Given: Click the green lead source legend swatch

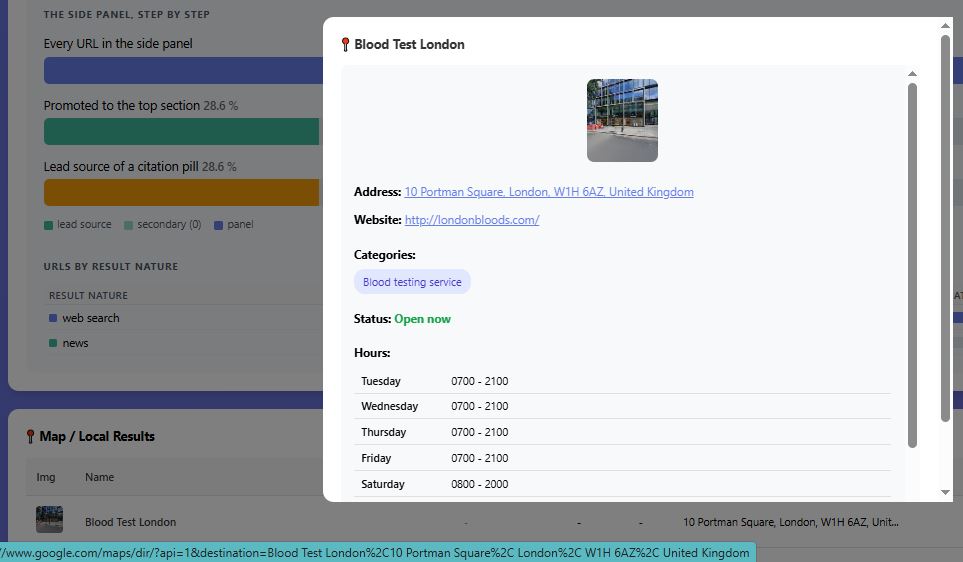Looking at the screenshot, I should coord(49,225).
